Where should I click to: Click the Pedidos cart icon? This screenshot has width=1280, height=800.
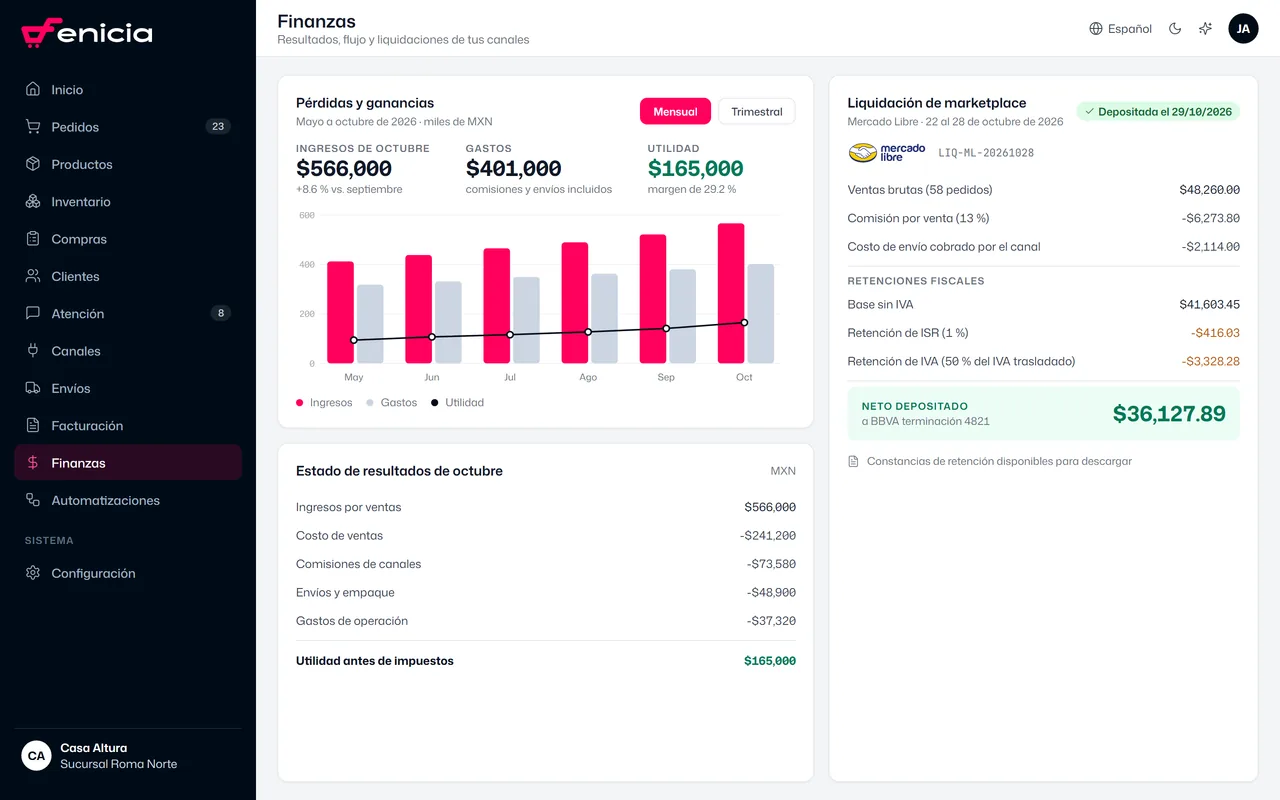tap(33, 127)
